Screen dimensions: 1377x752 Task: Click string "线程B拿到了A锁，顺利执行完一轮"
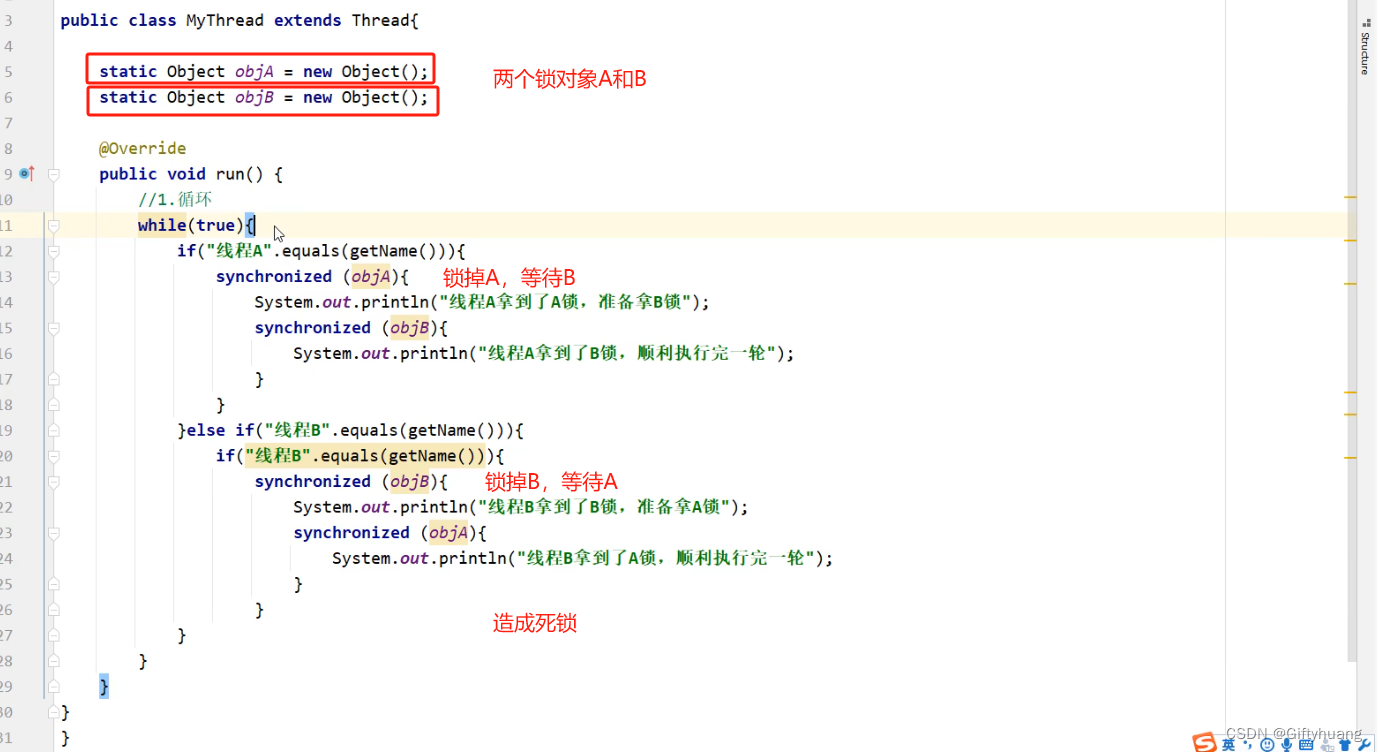pos(666,558)
